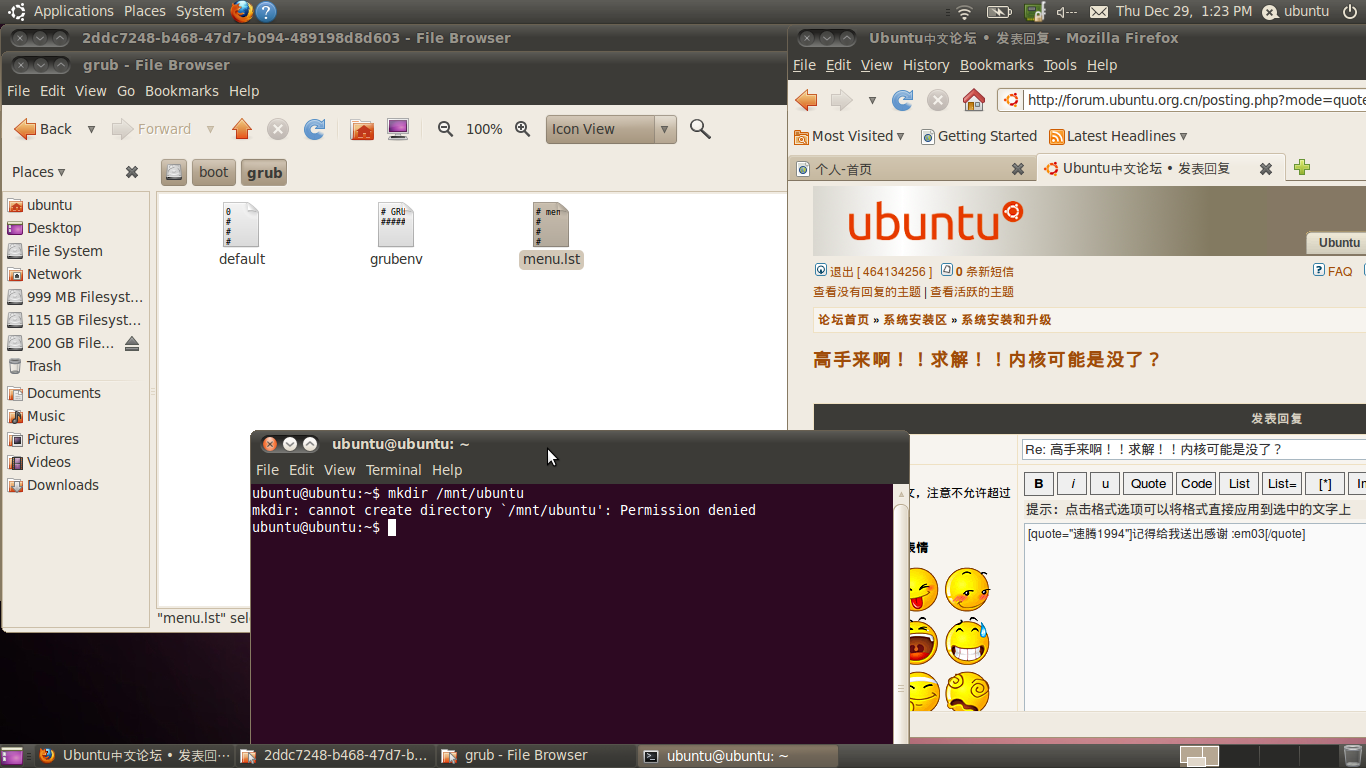Select the menu.lst file icon
Image resolution: width=1366 pixels, height=768 pixels.
tap(551, 225)
